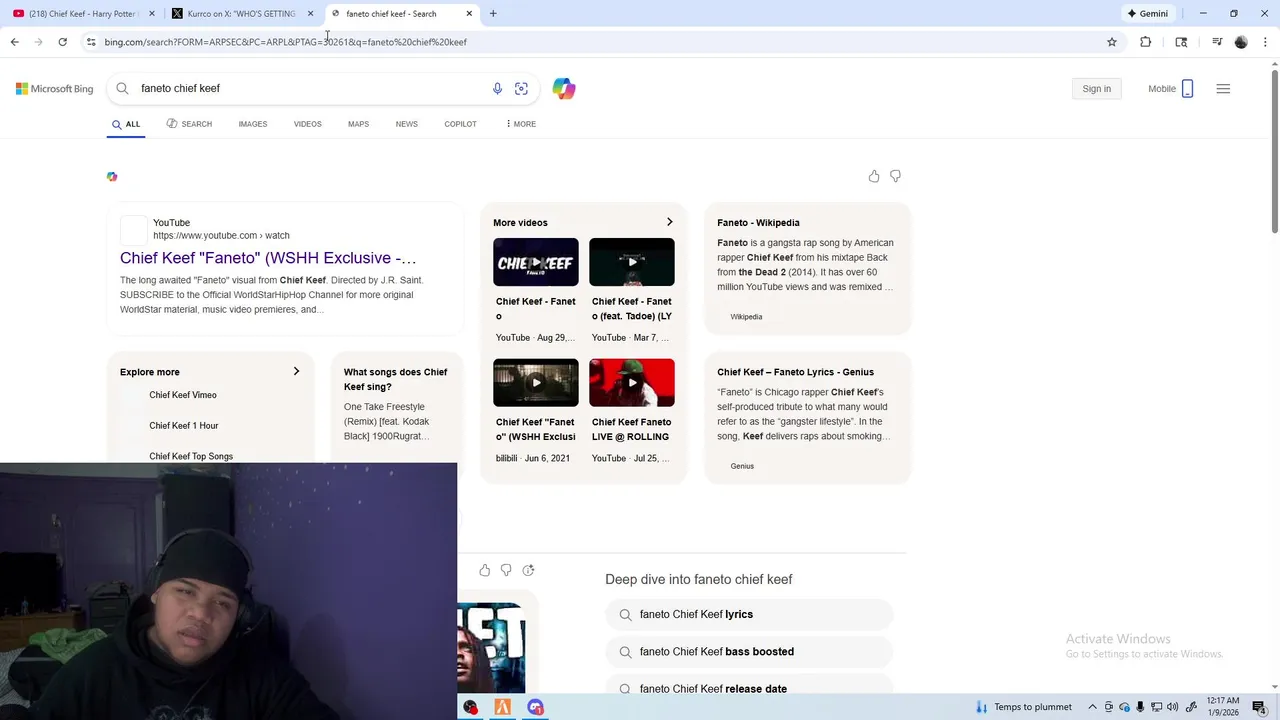Viewport: 1280px width, 720px height.
Task: Show hidden system tray icons chevron
Action: tap(1092, 707)
